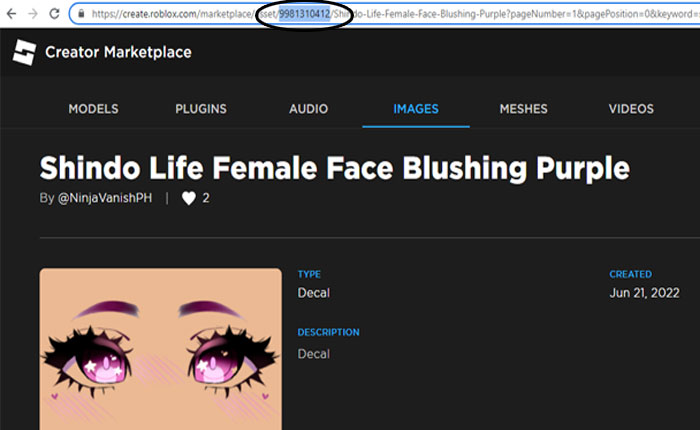Switch to the PLUGINS tab
This screenshot has width=700, height=430.
(200, 109)
